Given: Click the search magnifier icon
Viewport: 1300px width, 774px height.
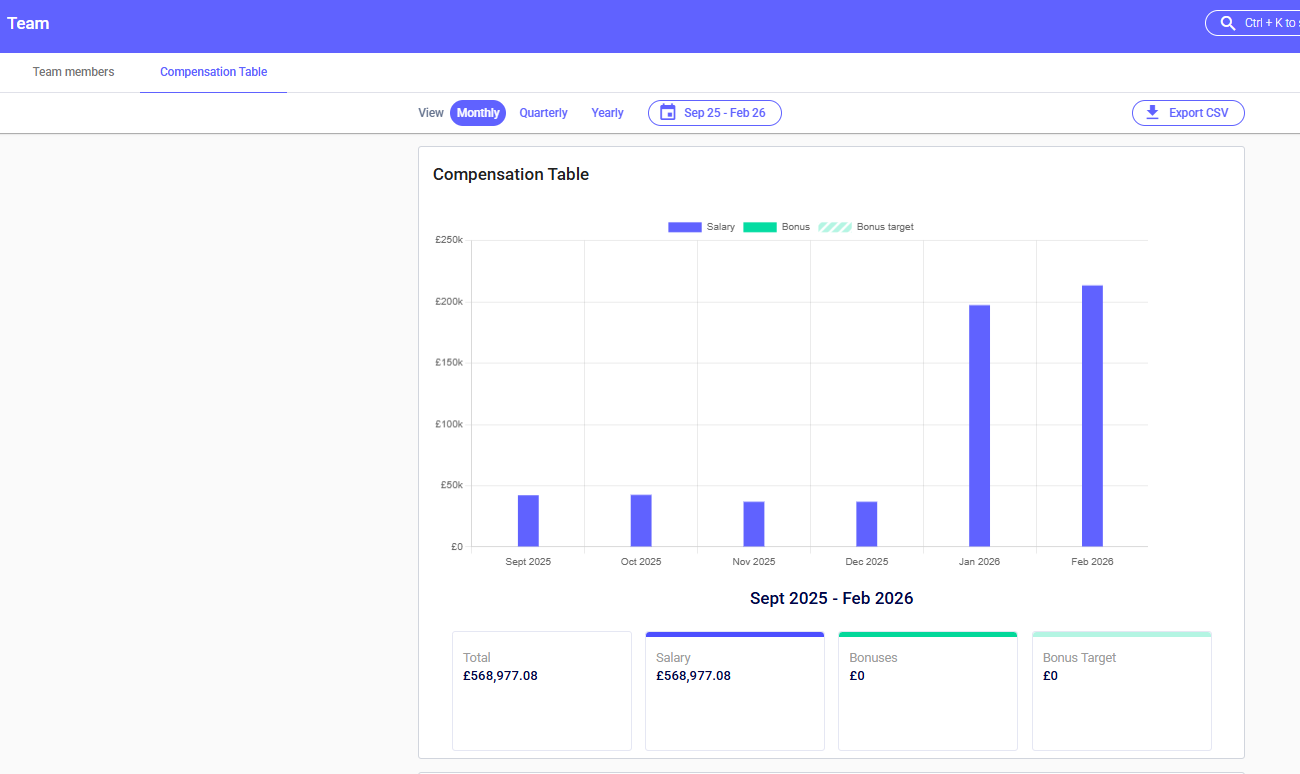Looking at the screenshot, I should tap(1228, 23).
